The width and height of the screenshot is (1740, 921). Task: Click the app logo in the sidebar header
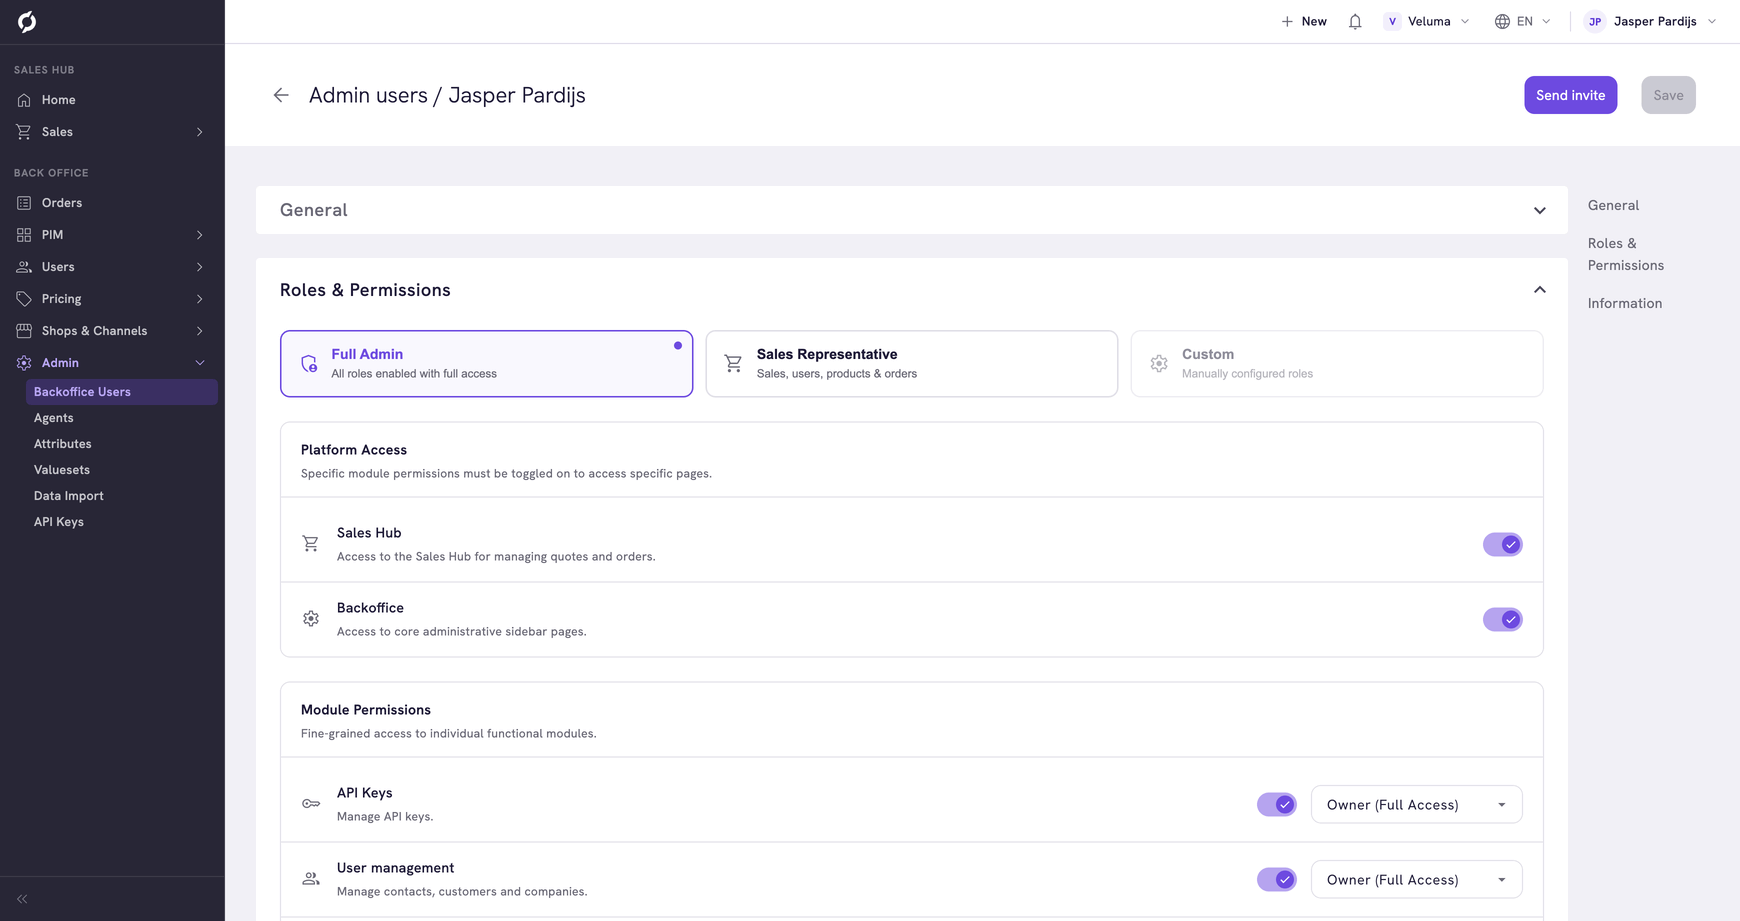27,21
